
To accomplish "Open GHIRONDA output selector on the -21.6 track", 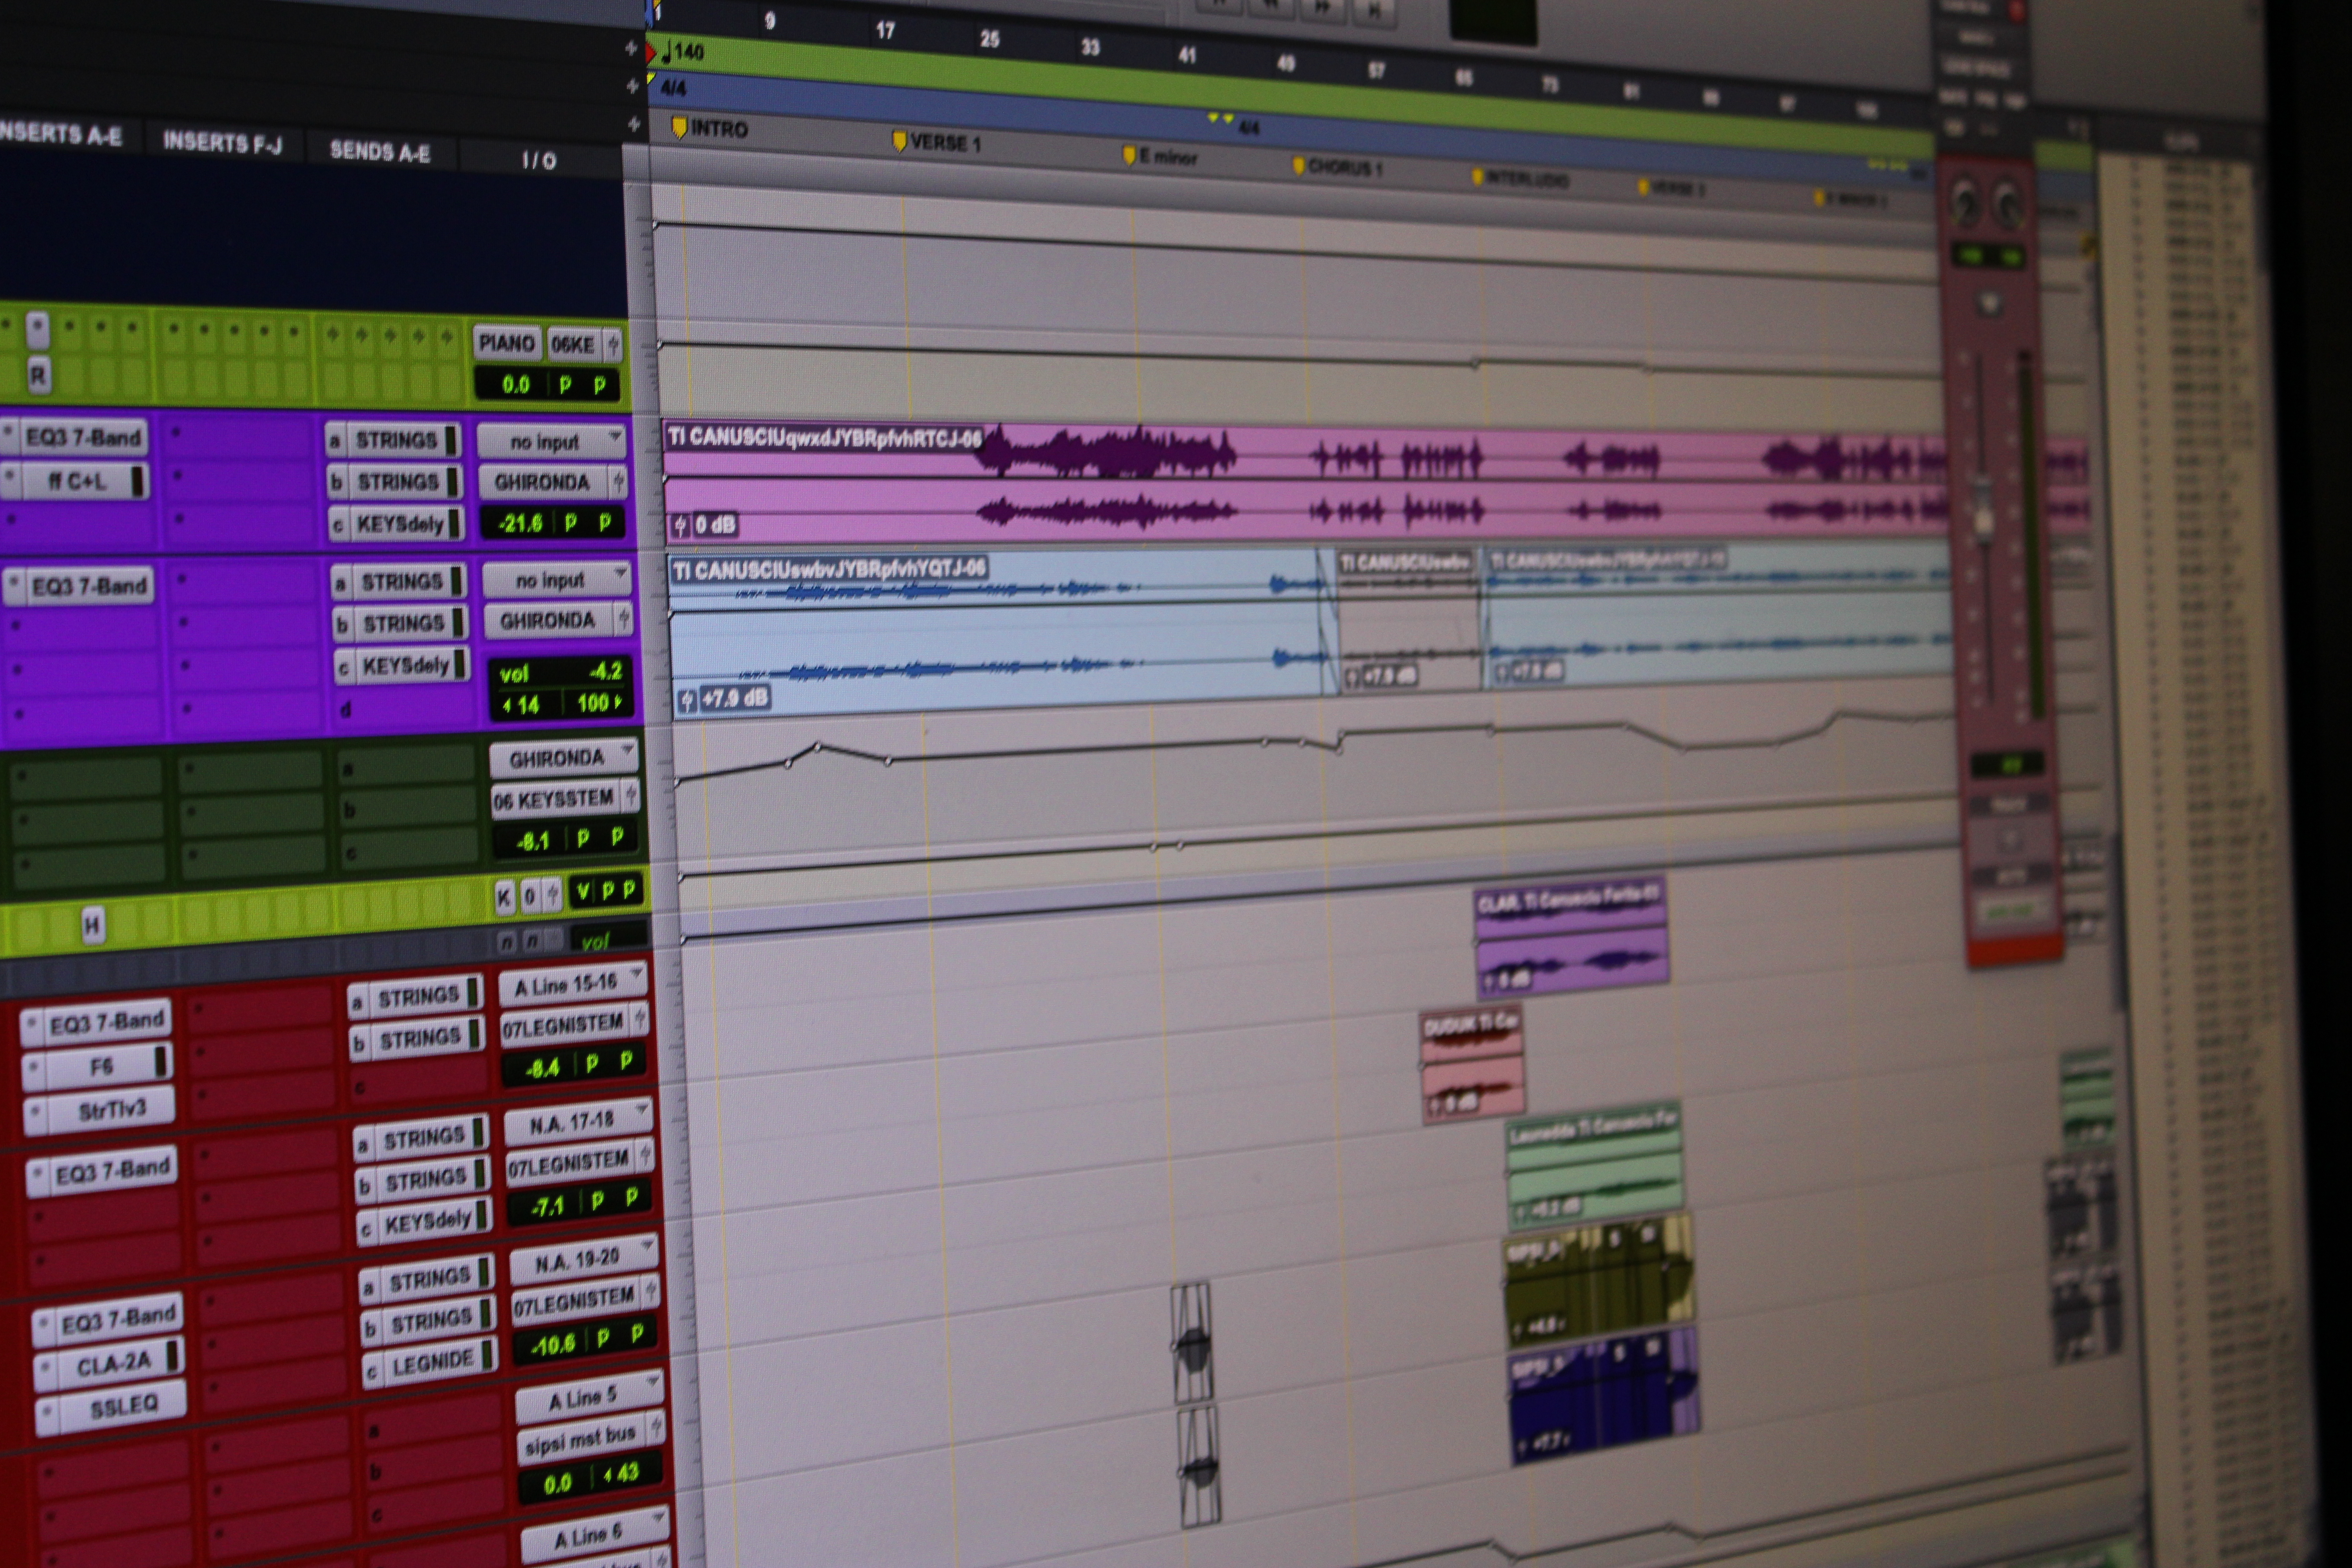I will [x=544, y=481].
